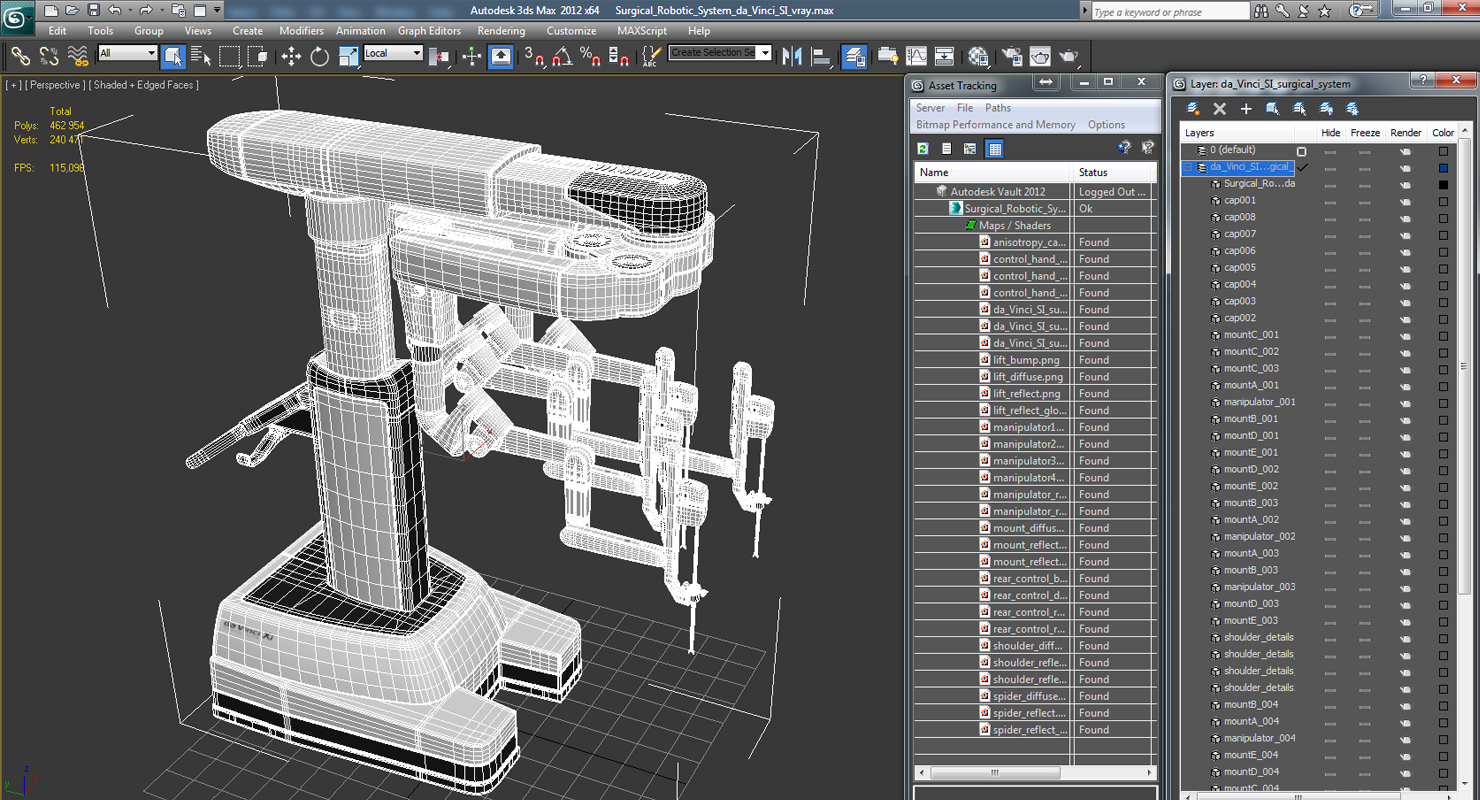Choose the Rectangular Selection Region tool
The height and width of the screenshot is (800, 1480).
pos(230,56)
